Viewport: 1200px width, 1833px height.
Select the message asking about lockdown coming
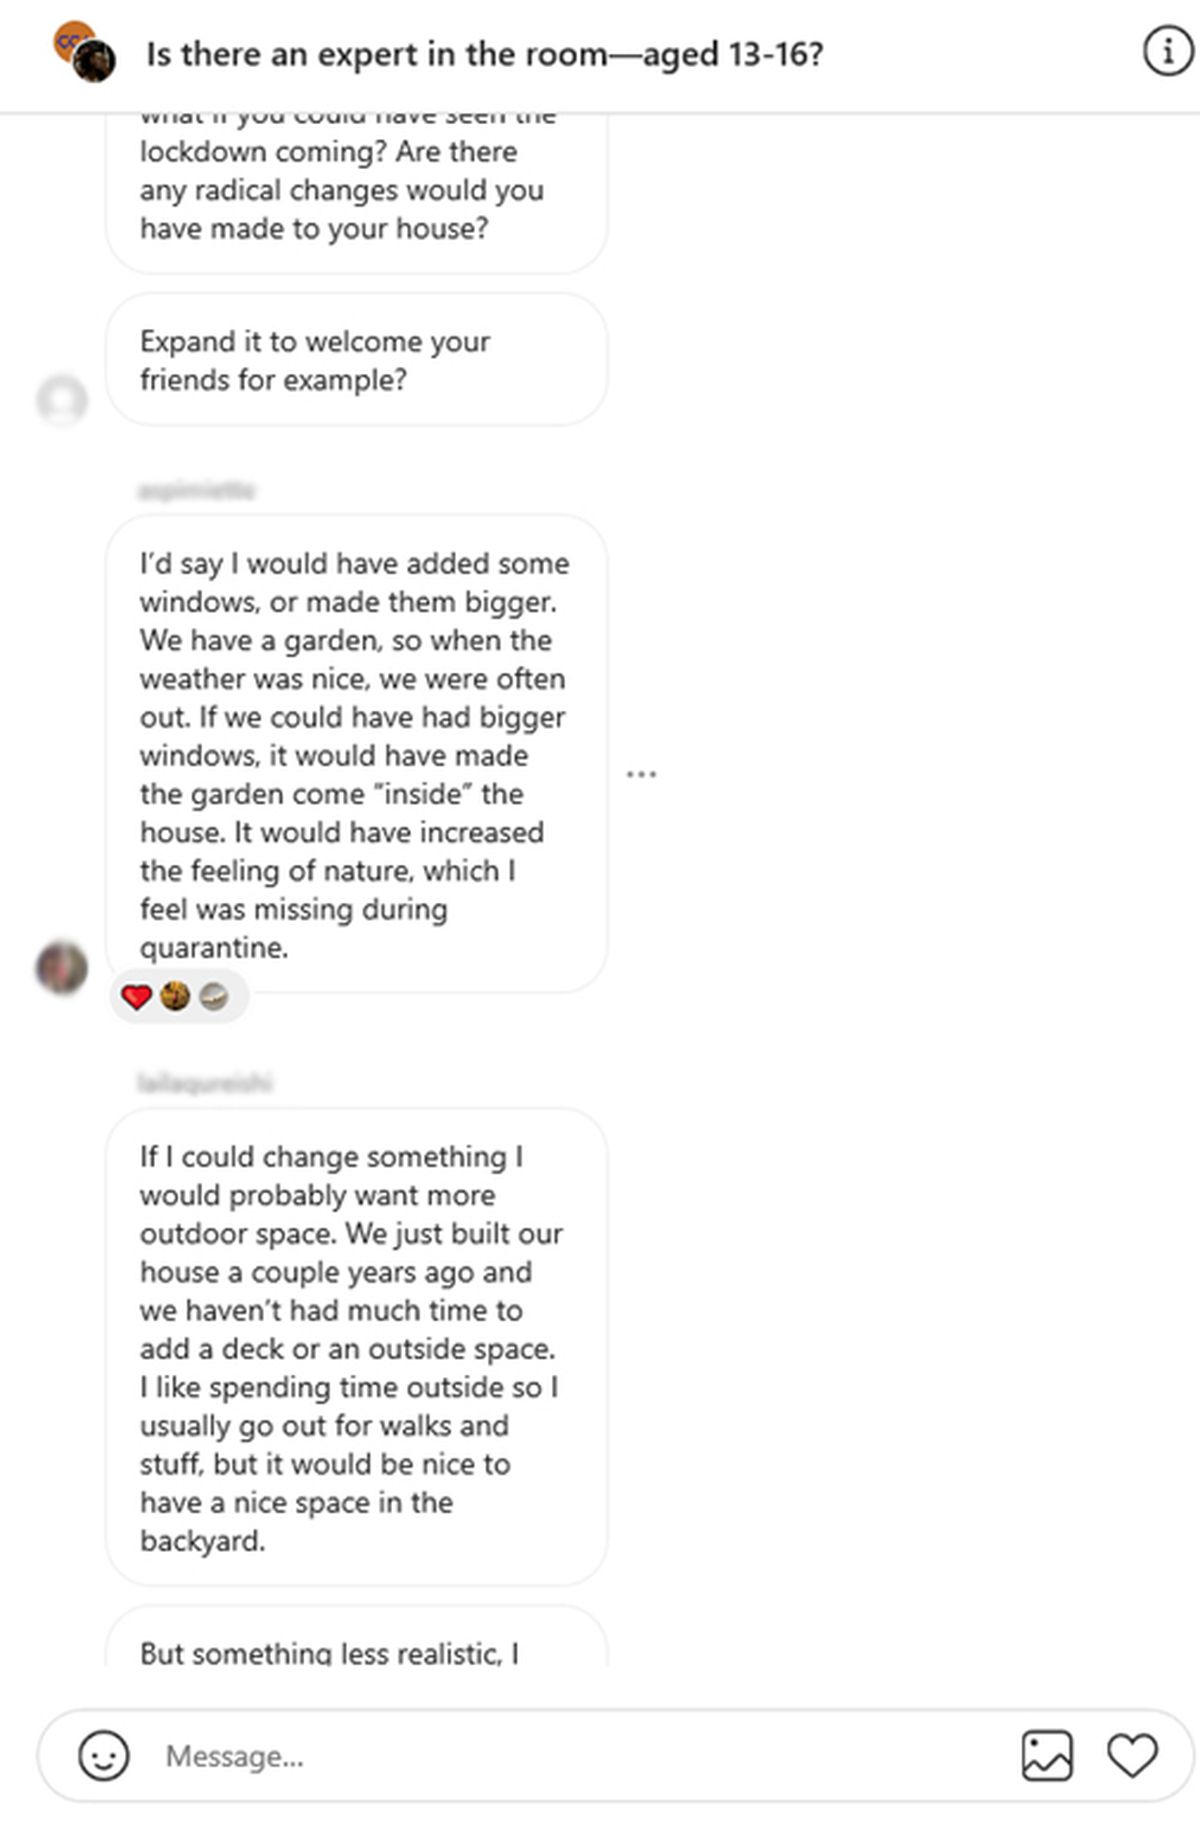coord(355,190)
